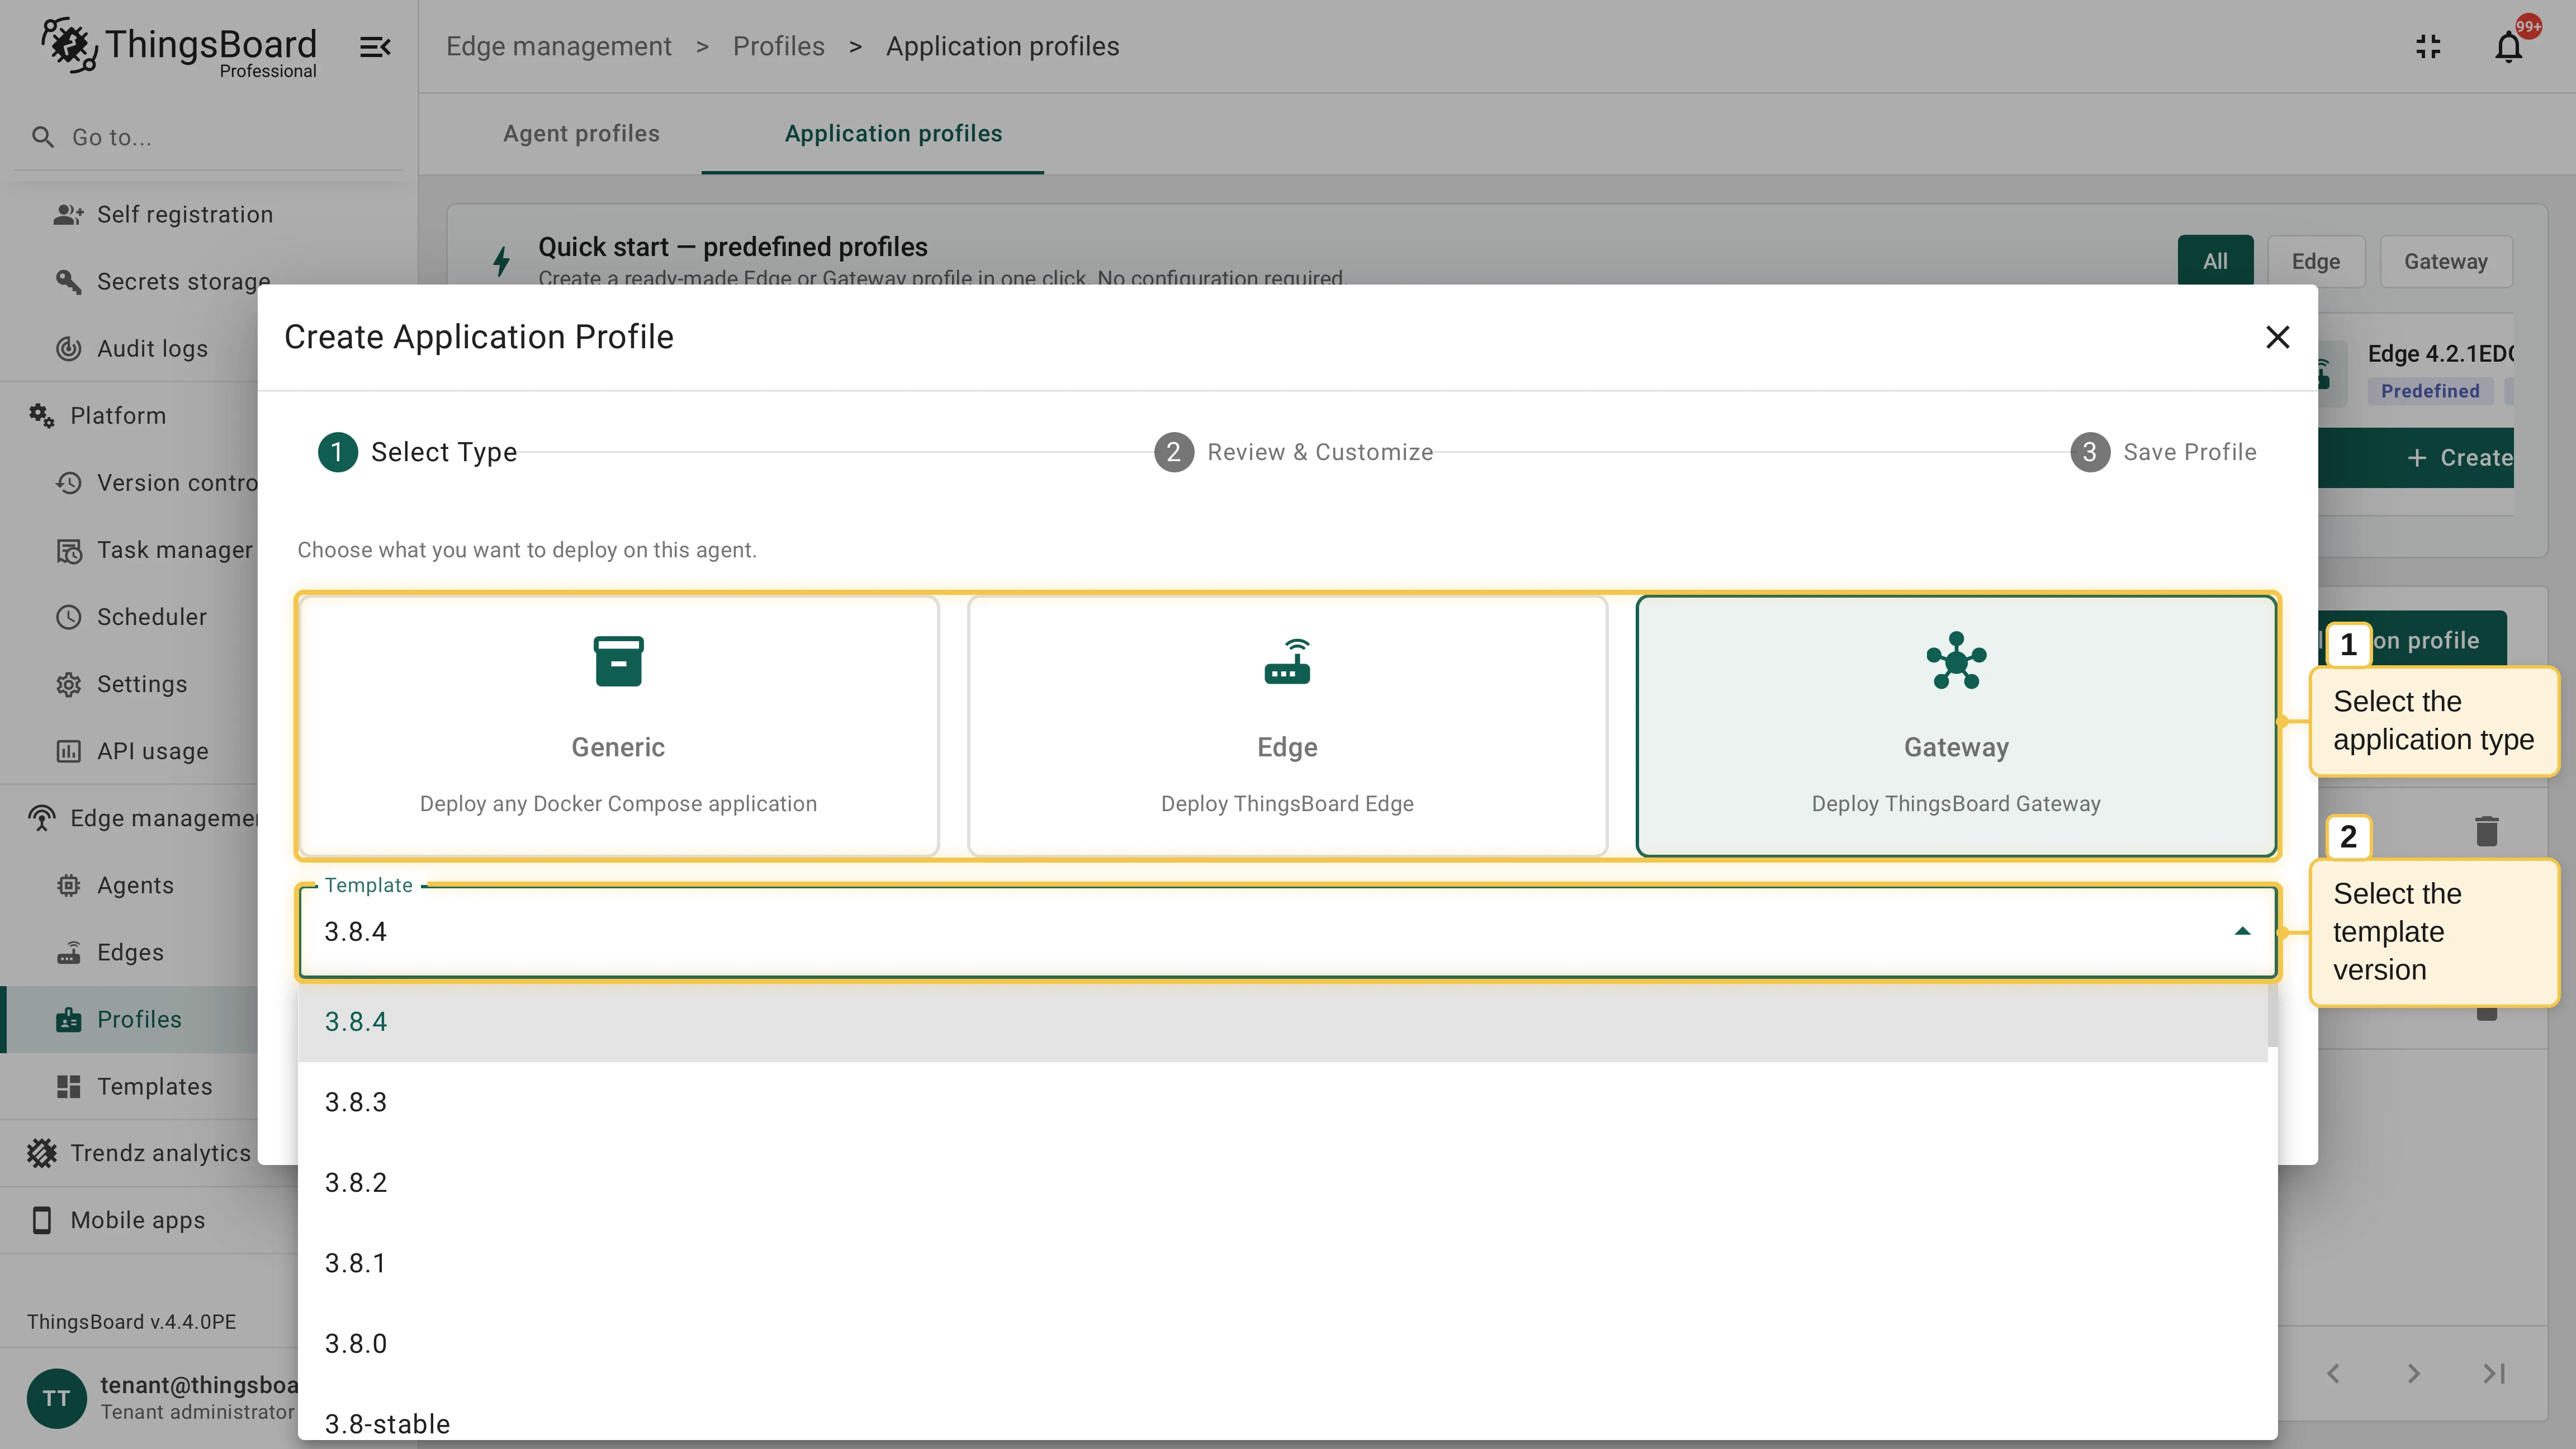Click the Review & Customize step
This screenshot has height=1449, width=2576.
(x=1293, y=452)
